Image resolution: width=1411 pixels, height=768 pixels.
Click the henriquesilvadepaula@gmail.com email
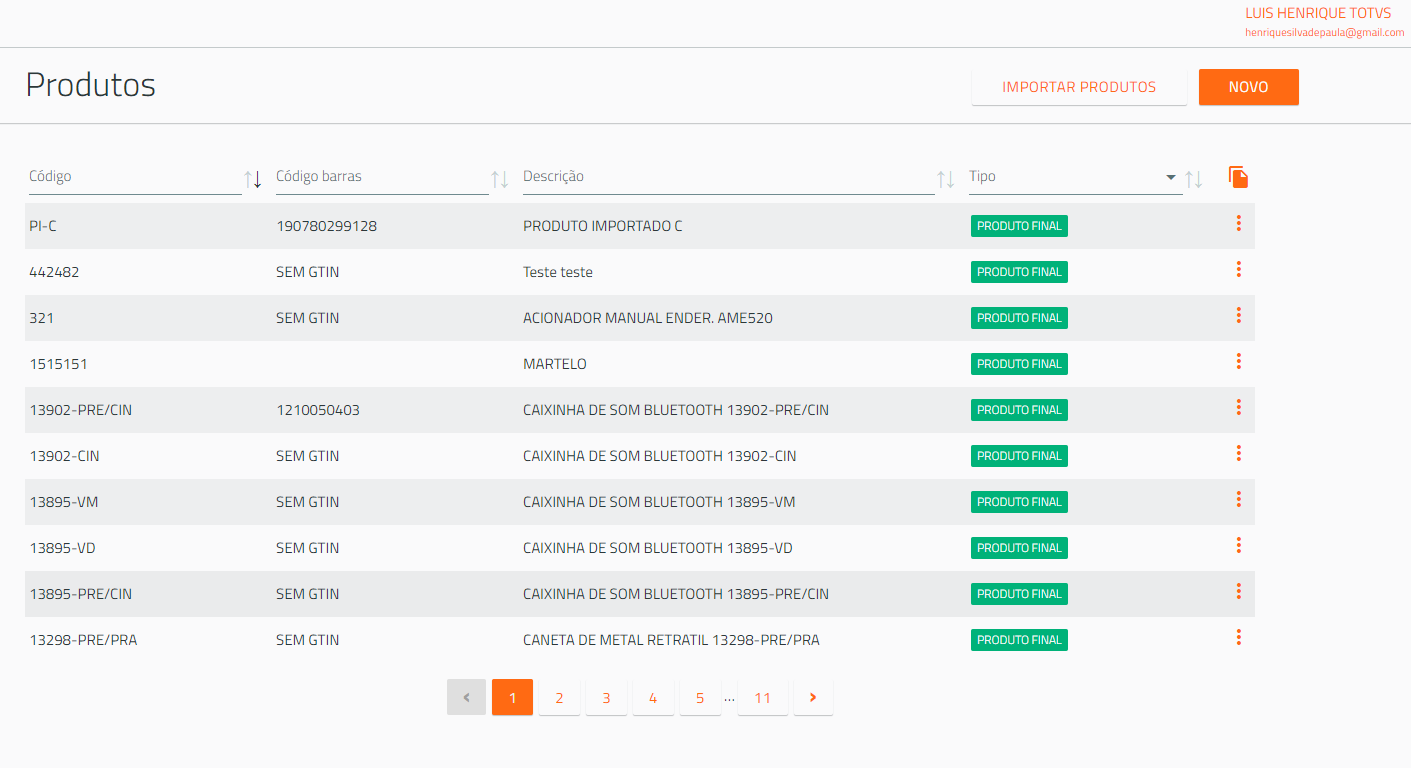[x=1325, y=33]
